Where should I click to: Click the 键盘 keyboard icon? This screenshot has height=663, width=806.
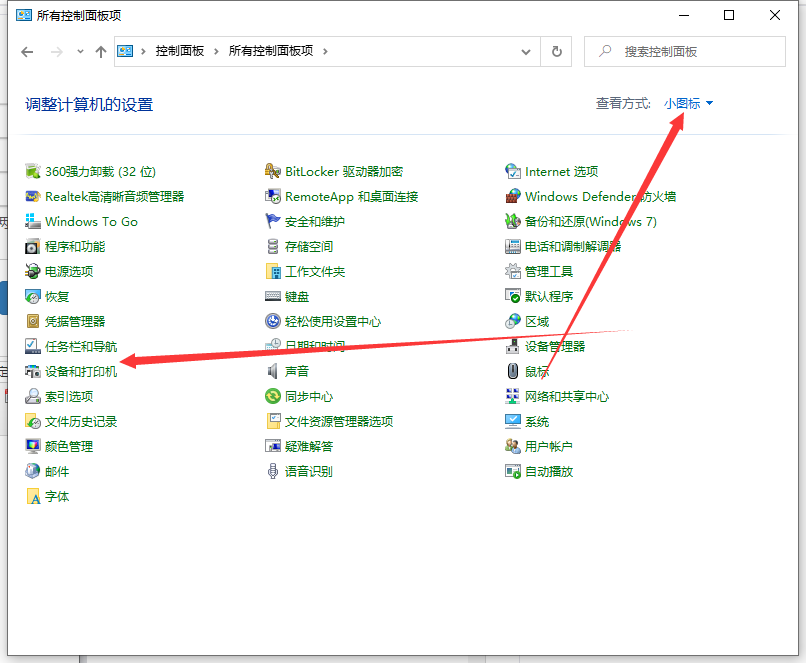(273, 297)
